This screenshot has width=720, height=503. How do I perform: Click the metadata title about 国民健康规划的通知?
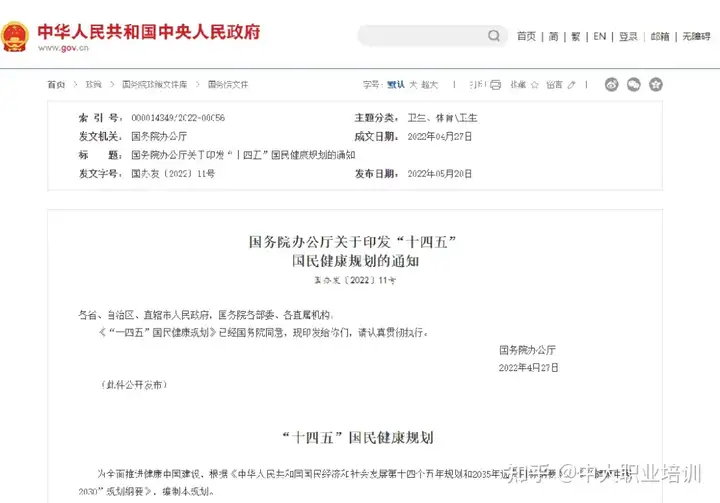[x=243, y=155]
